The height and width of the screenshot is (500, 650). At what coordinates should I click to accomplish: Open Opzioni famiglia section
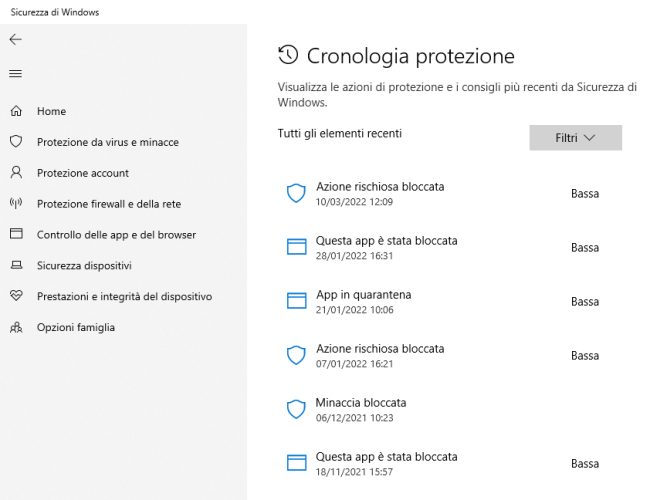pos(76,328)
